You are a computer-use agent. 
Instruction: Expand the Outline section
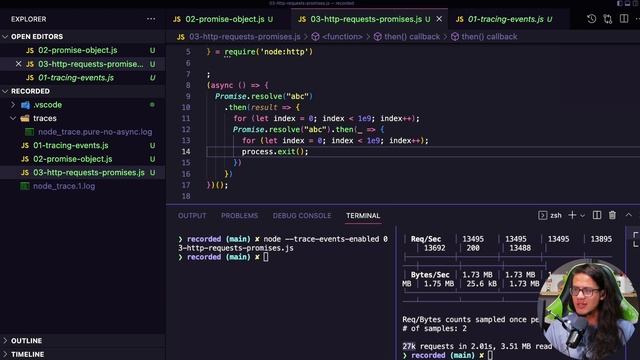tap(5, 340)
